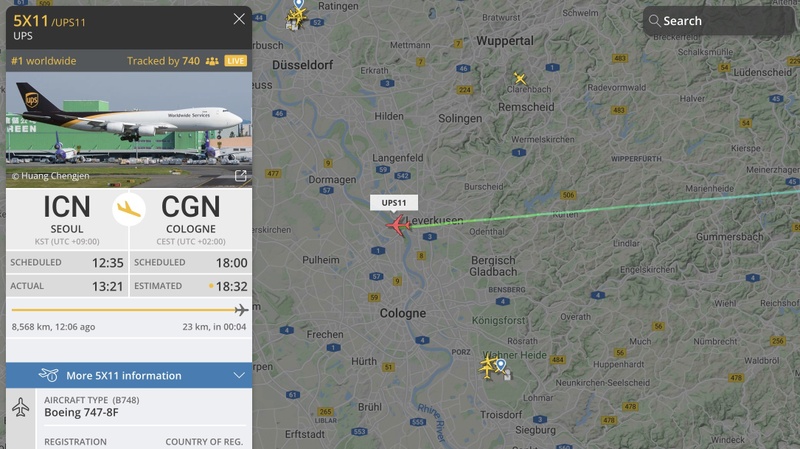Select the yellow aircraft cluster near Ratingen
This screenshot has width=800, height=449.
click(296, 19)
